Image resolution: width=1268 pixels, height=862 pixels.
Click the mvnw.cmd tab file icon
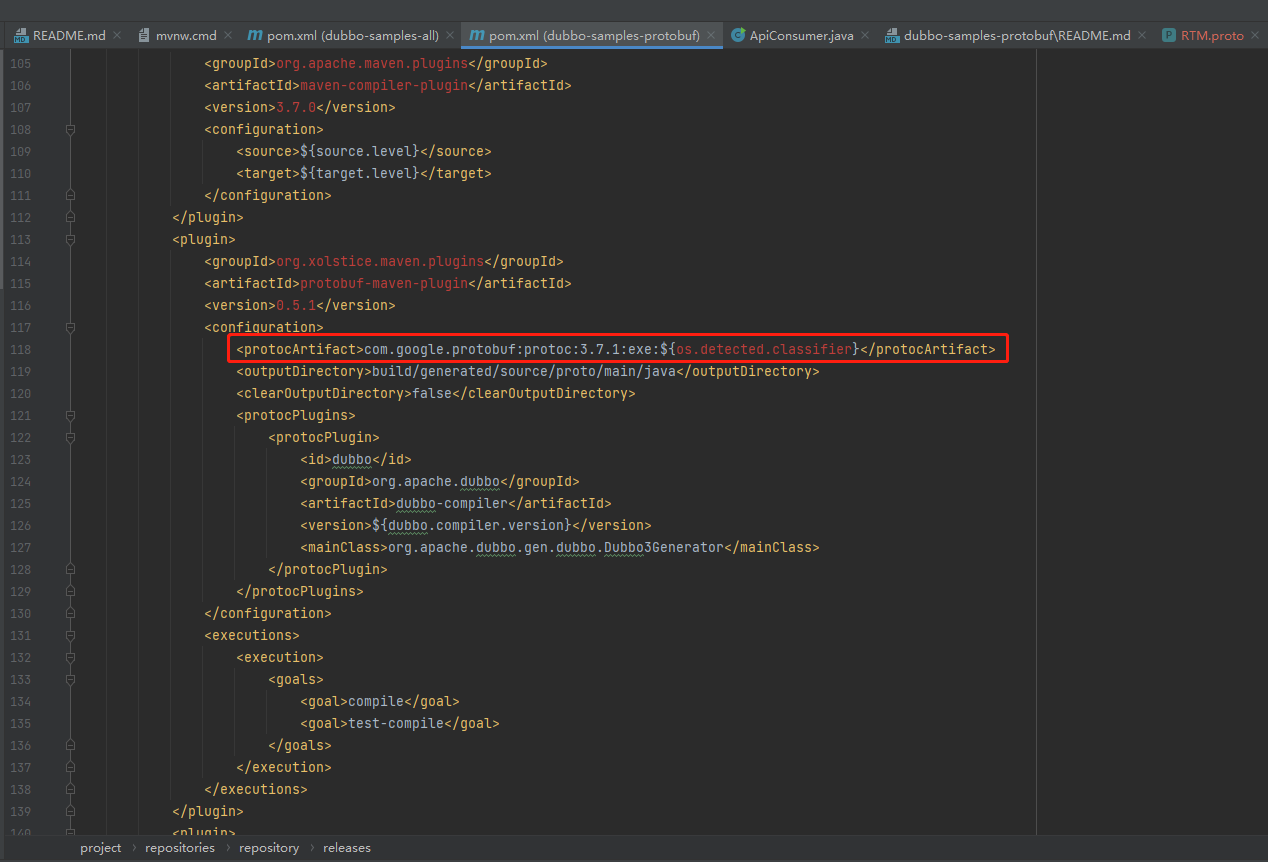tap(145, 35)
